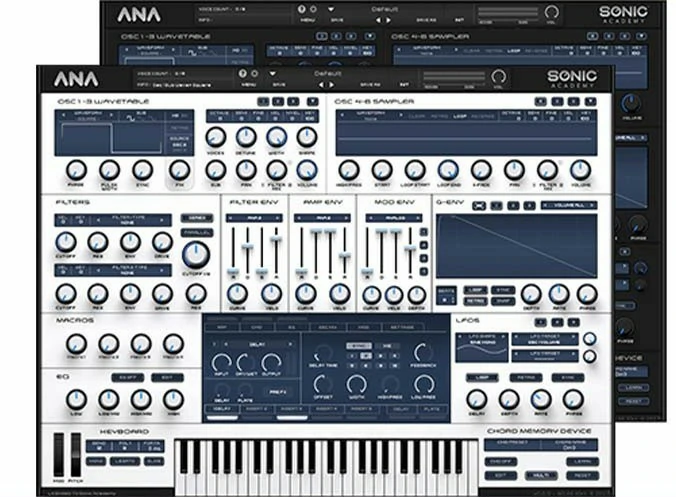Step to previous LFO shape arrow
This screenshot has width=676, height=497.
click(460, 336)
